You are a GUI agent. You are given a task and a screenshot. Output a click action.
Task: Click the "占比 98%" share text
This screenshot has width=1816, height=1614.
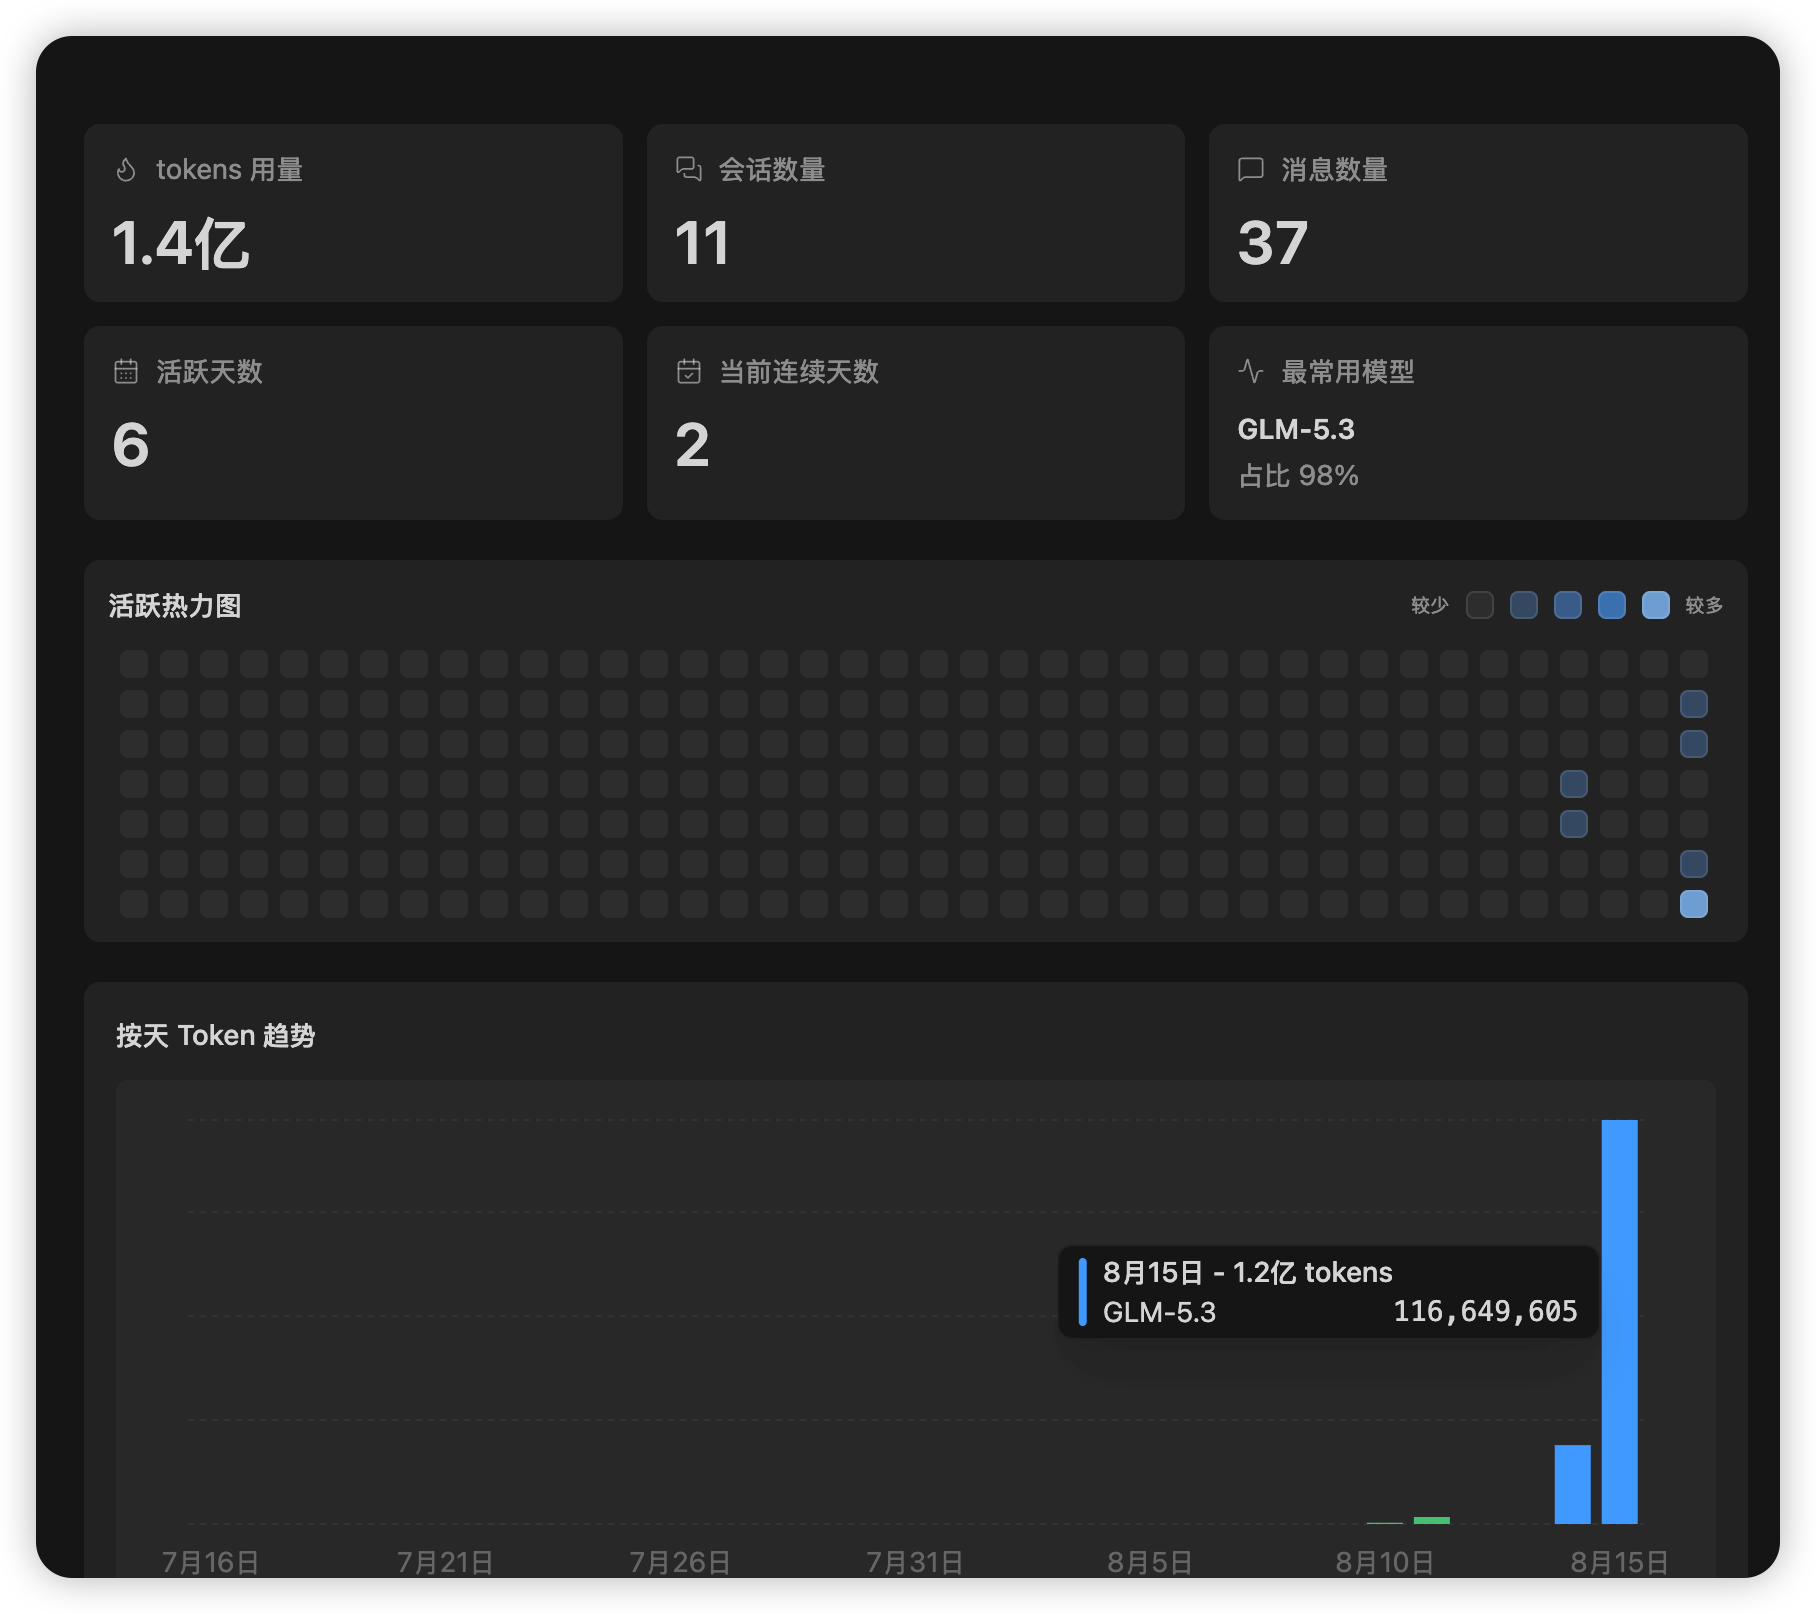point(1298,475)
